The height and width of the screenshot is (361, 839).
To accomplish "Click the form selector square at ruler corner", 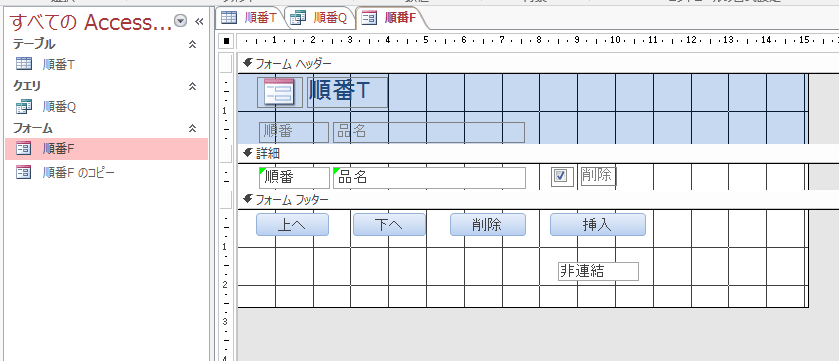I will pos(226,41).
